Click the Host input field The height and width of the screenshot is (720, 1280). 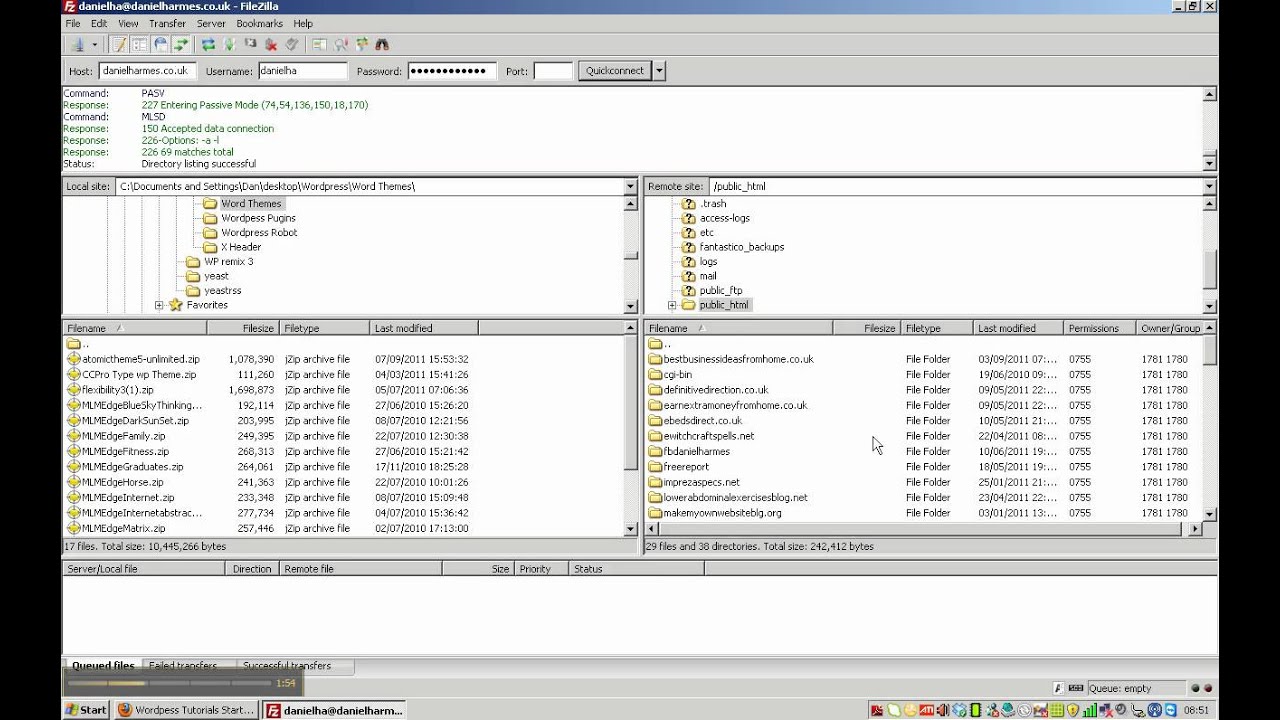[x=146, y=71]
